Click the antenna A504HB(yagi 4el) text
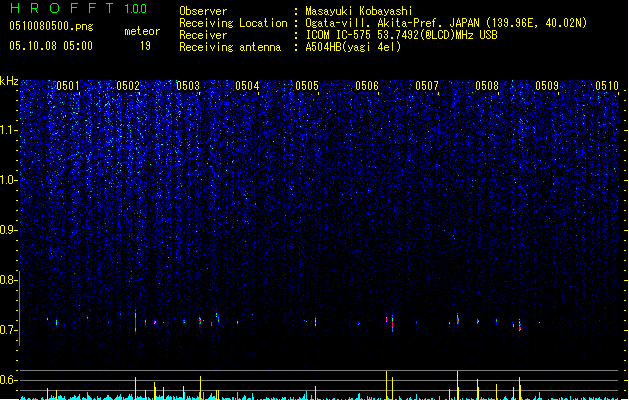The height and width of the screenshot is (400, 629). (x=353, y=47)
